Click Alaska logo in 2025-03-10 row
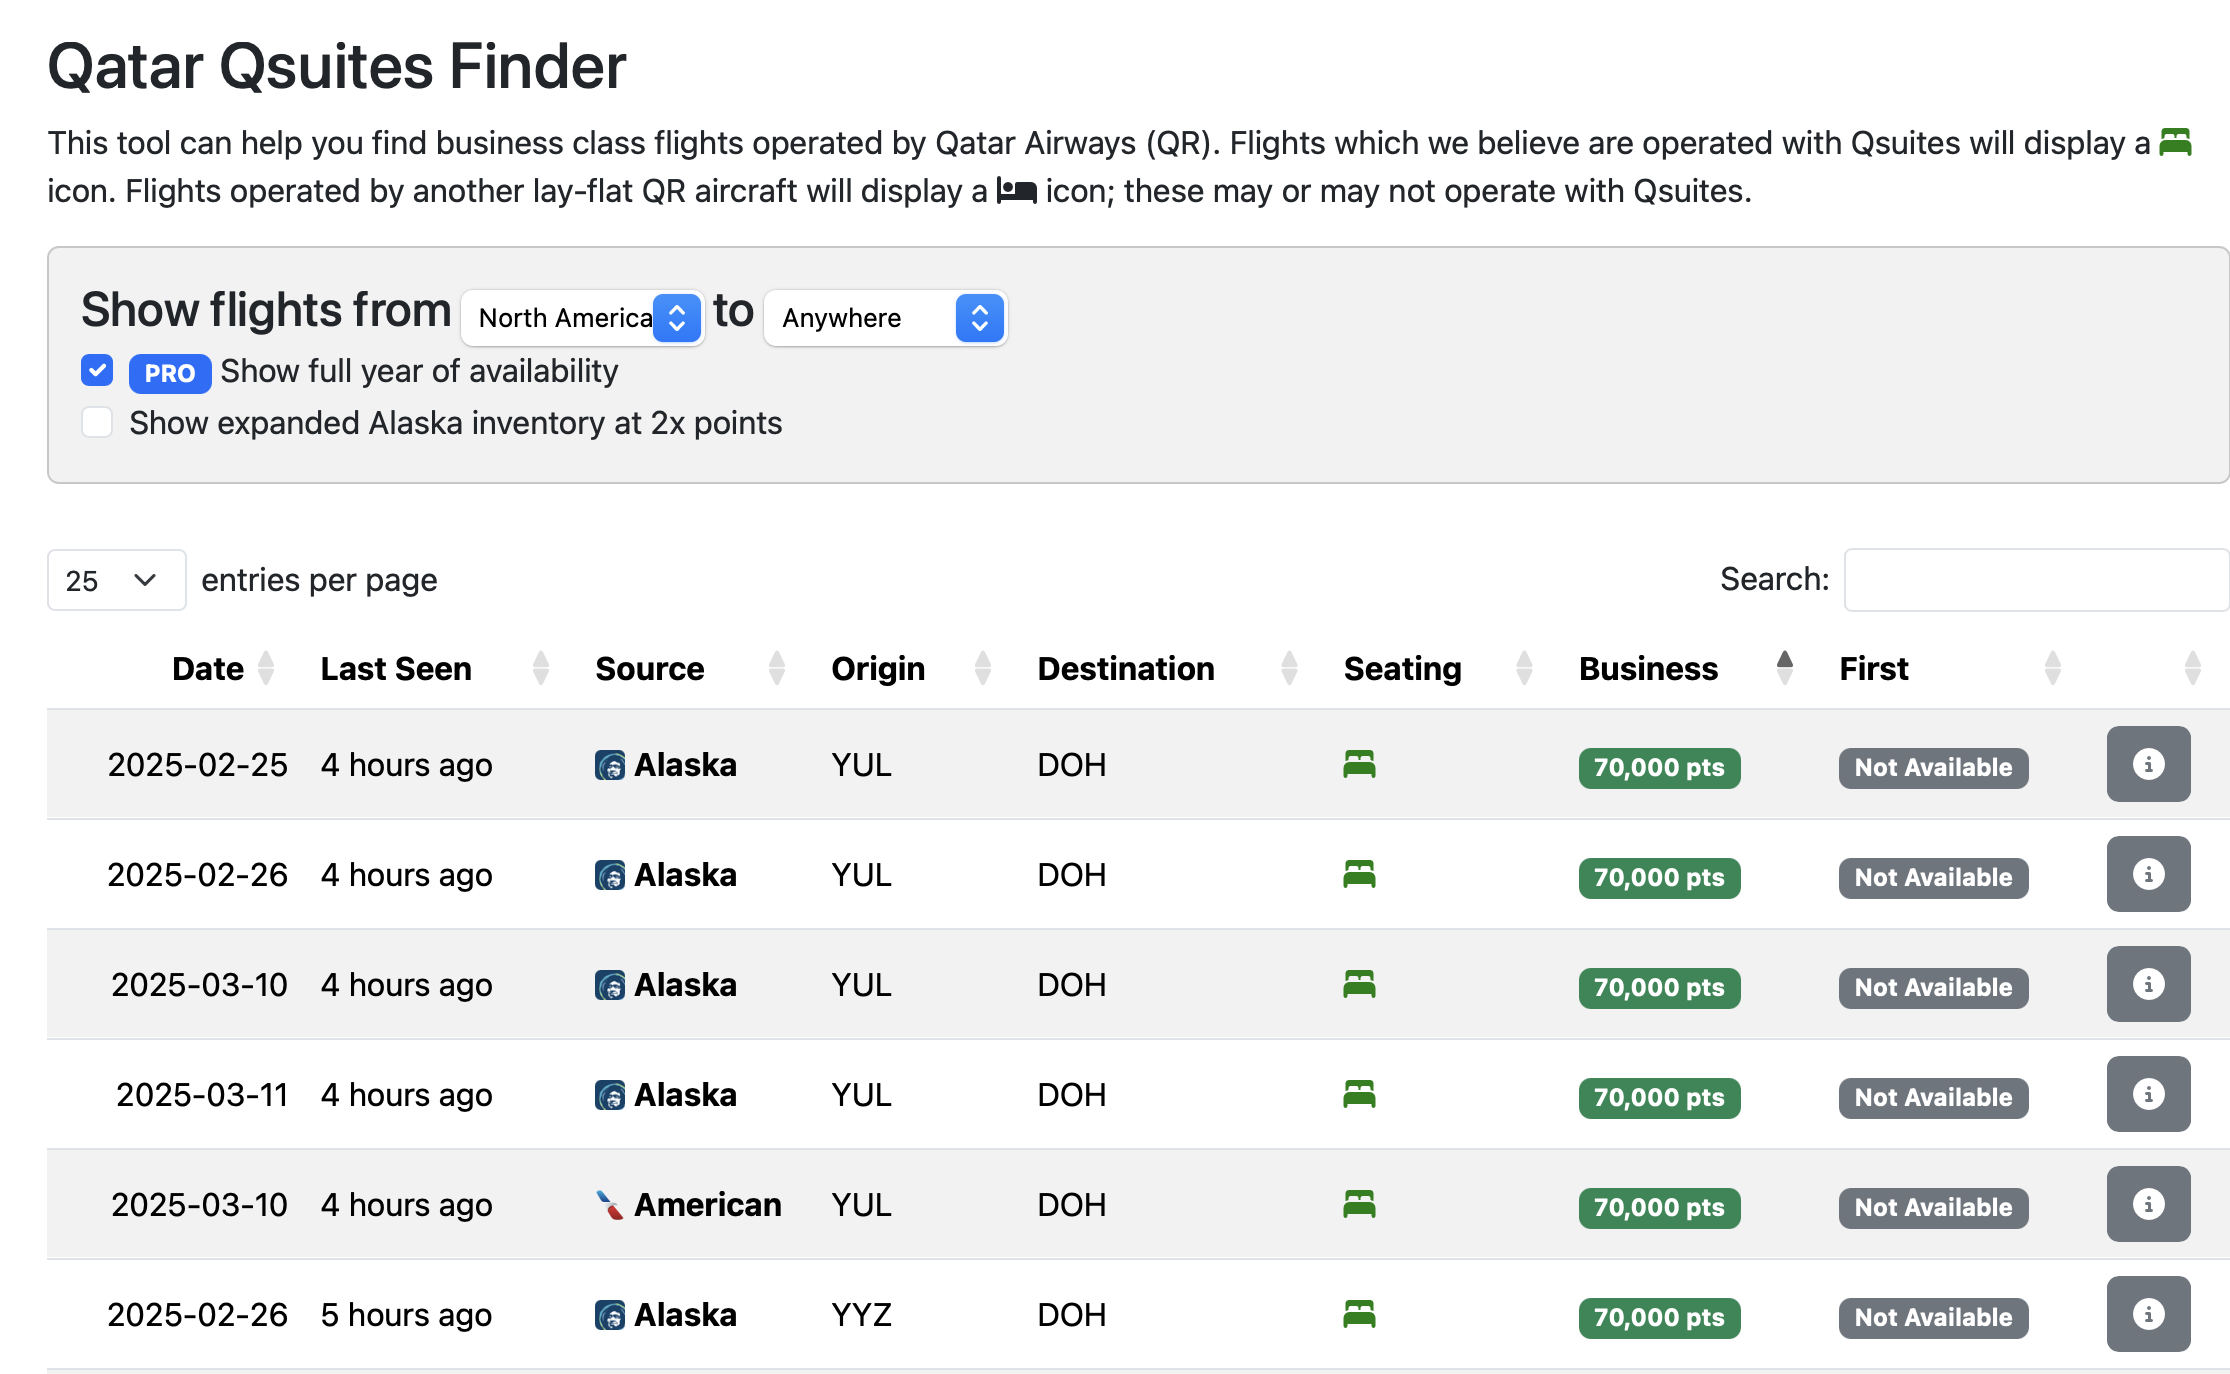The width and height of the screenshot is (2230, 1374). (x=610, y=985)
